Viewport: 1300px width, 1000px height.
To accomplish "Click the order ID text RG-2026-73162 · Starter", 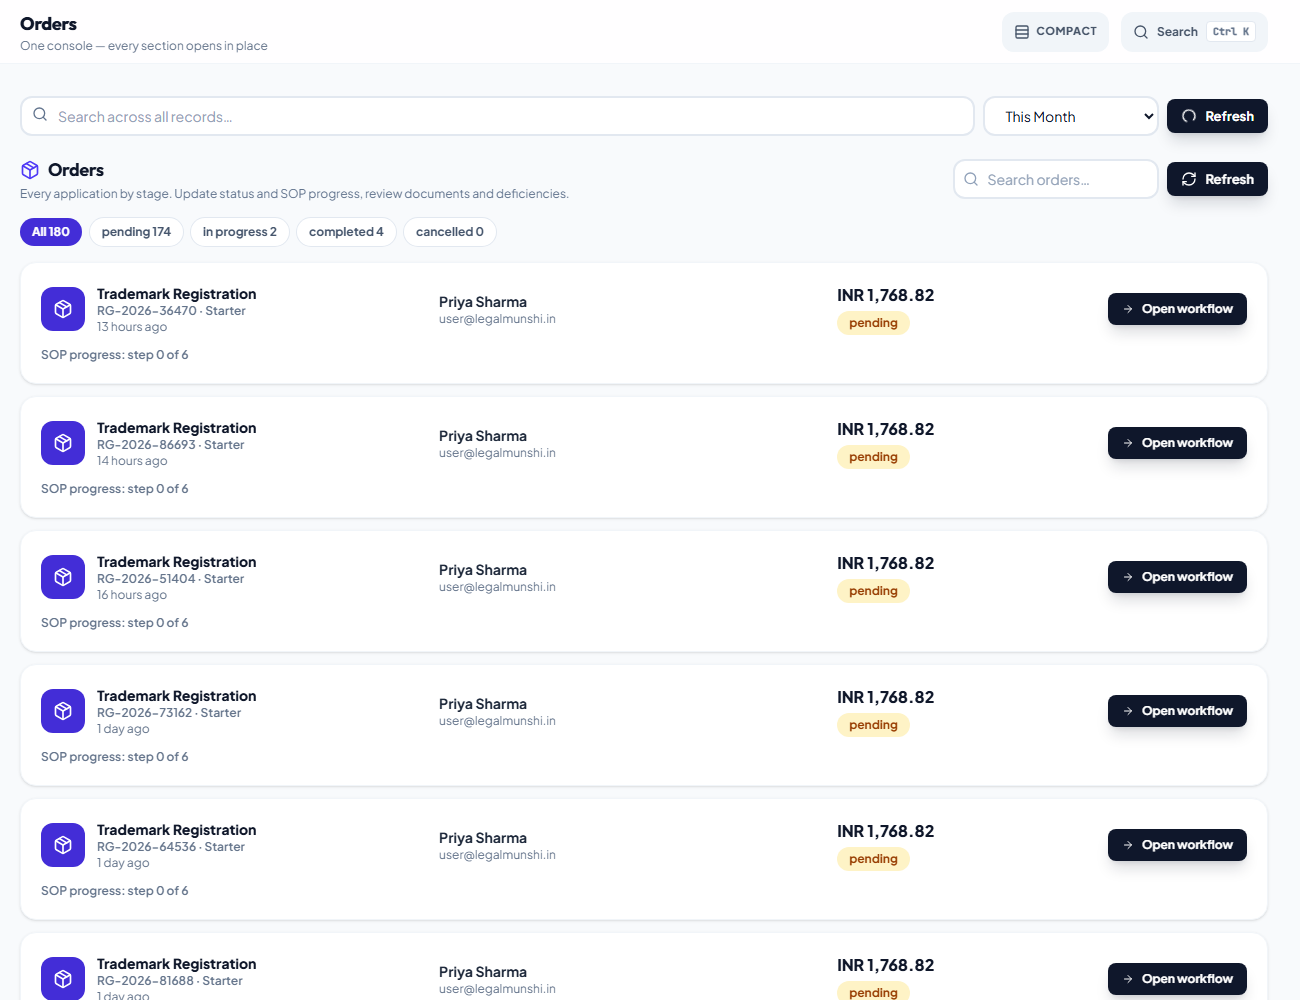I will [x=169, y=713].
